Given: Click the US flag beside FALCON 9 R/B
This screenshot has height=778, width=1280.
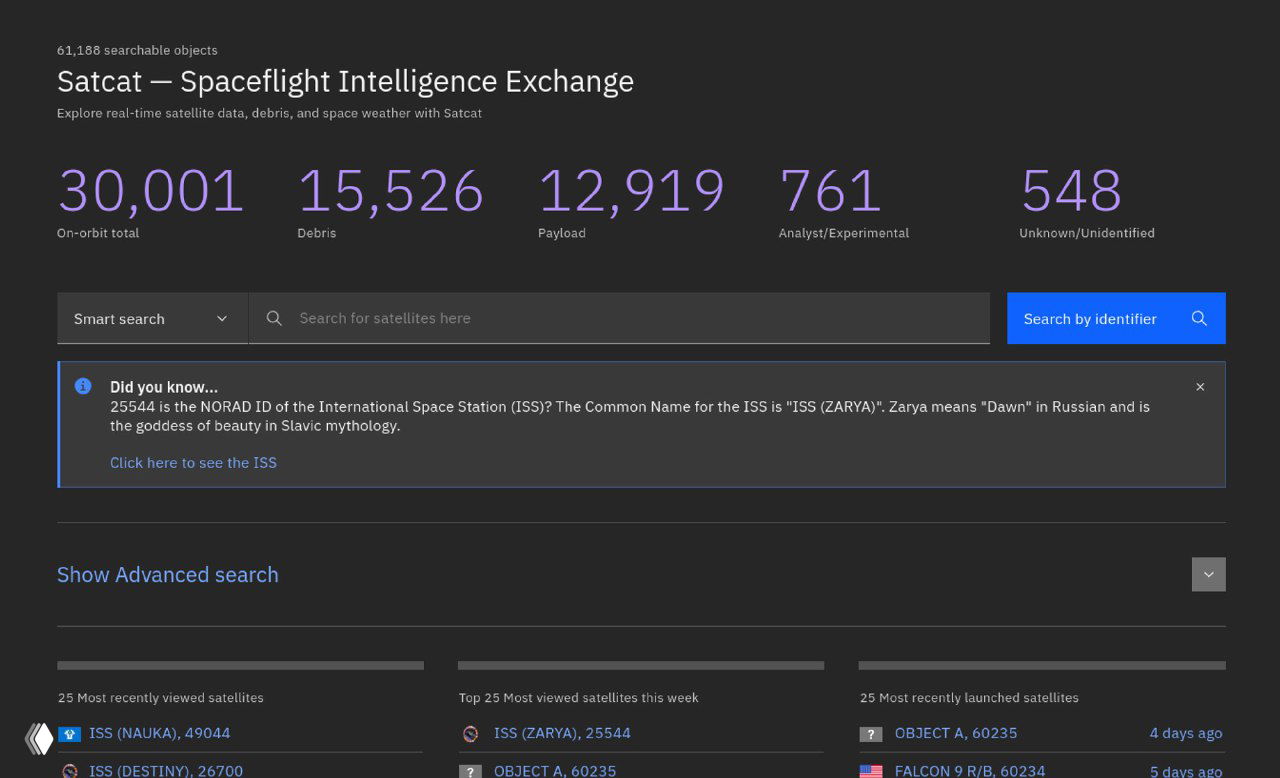Looking at the screenshot, I should coord(871,771).
